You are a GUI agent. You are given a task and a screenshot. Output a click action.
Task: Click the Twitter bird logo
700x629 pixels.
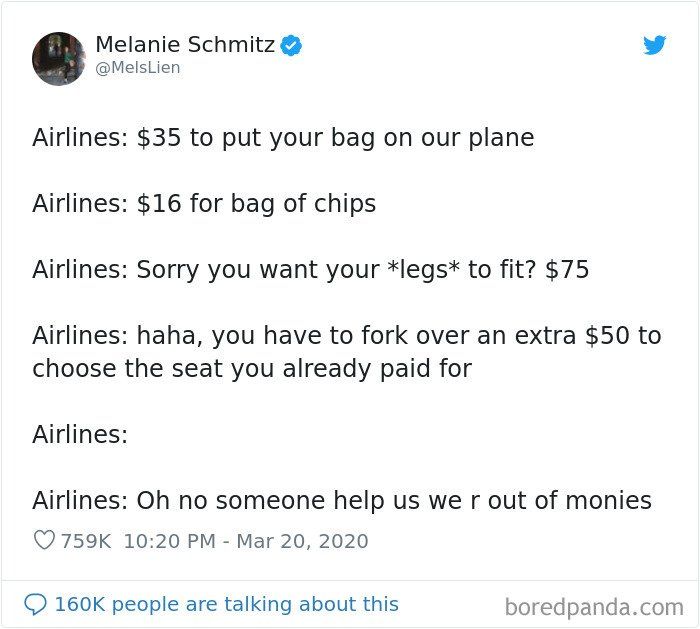tap(654, 45)
